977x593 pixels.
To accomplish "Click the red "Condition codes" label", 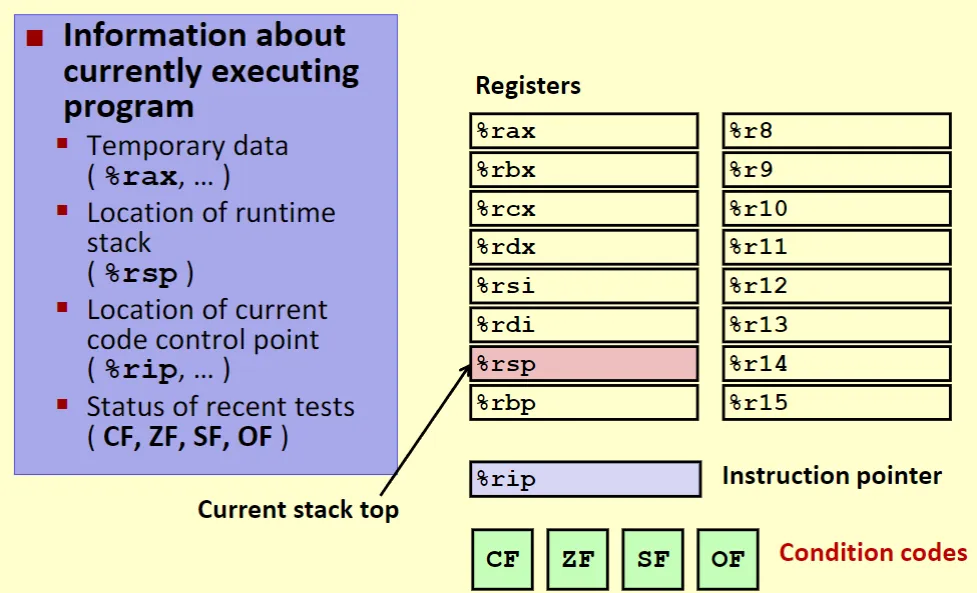I will [x=873, y=553].
